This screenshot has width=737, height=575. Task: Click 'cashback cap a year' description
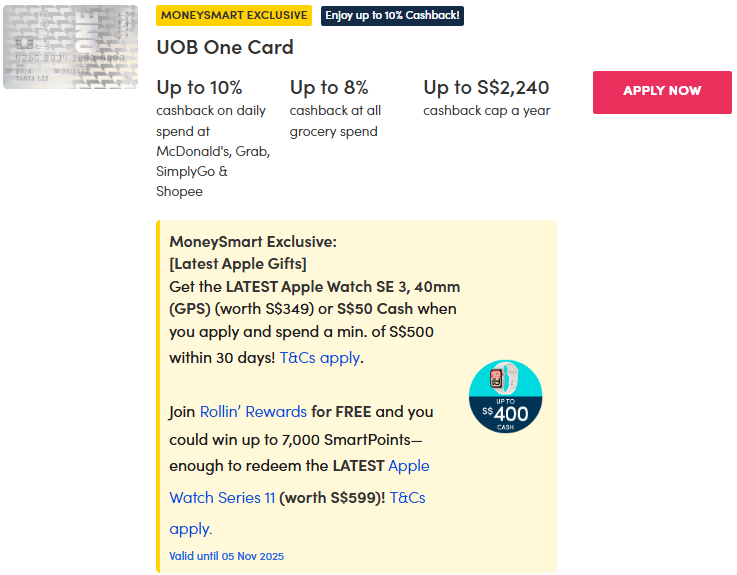(x=486, y=111)
